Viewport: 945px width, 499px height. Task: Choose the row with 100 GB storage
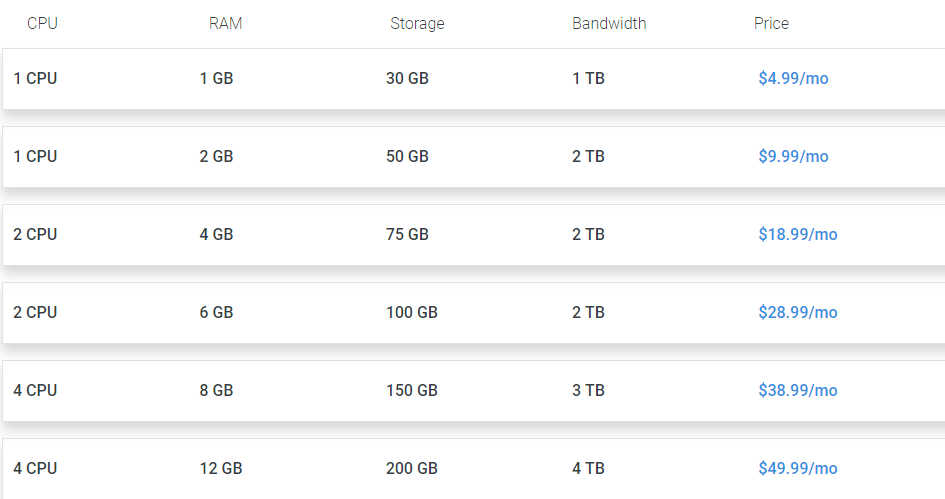(x=474, y=313)
